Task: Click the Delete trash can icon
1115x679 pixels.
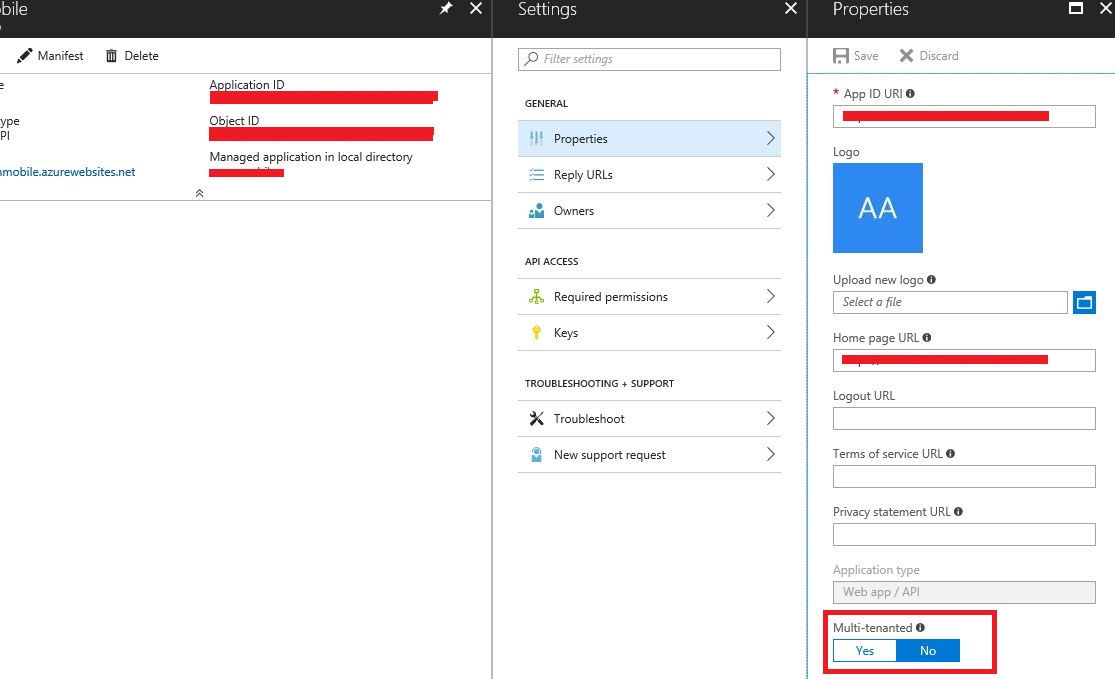Action: coord(112,55)
